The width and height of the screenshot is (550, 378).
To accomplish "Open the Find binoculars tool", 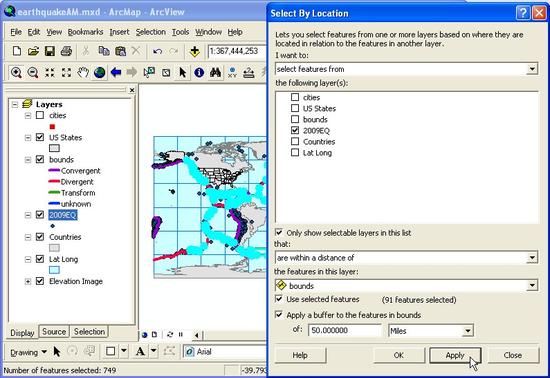I will tap(215, 73).
